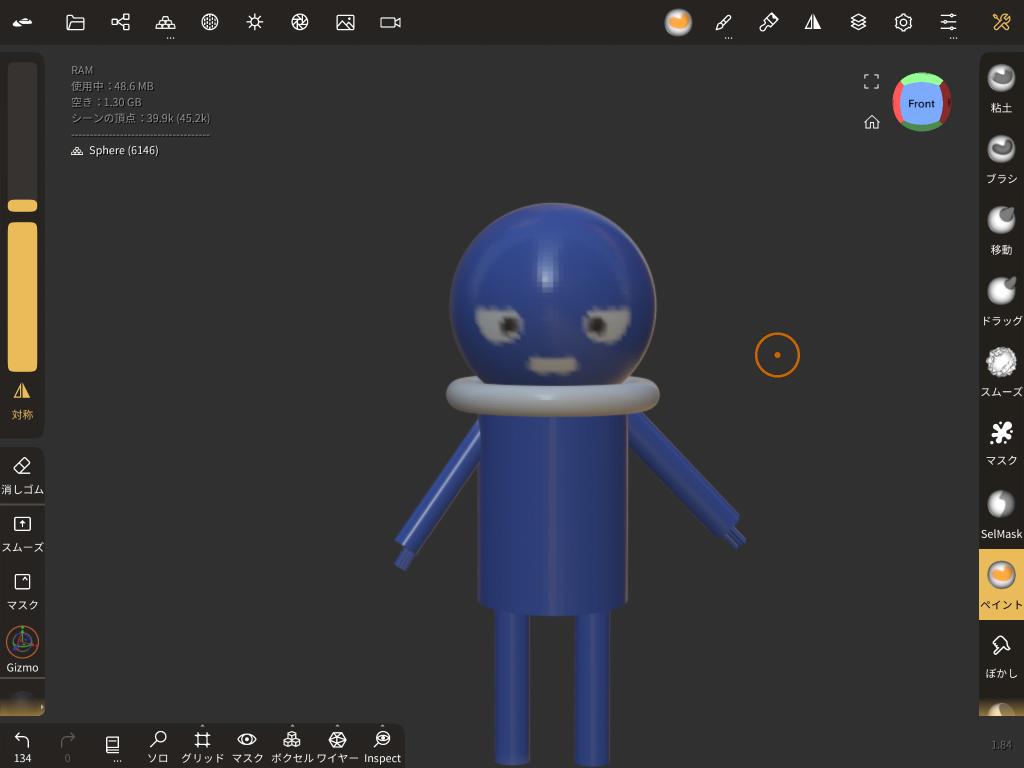Open the layers menu in top bar
The image size is (1024, 768).
pos(858,22)
